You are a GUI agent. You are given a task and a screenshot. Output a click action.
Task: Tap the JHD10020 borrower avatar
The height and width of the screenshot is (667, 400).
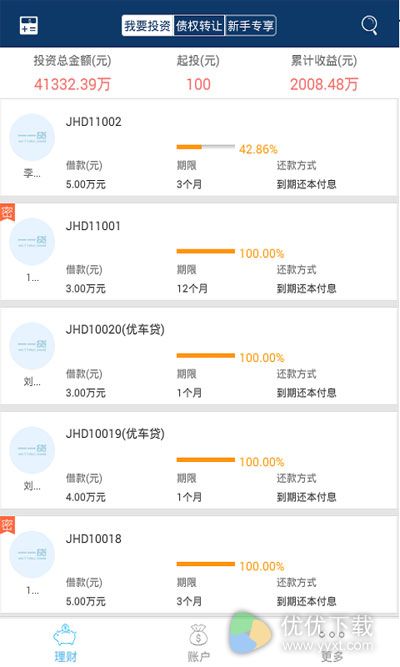tap(32, 345)
